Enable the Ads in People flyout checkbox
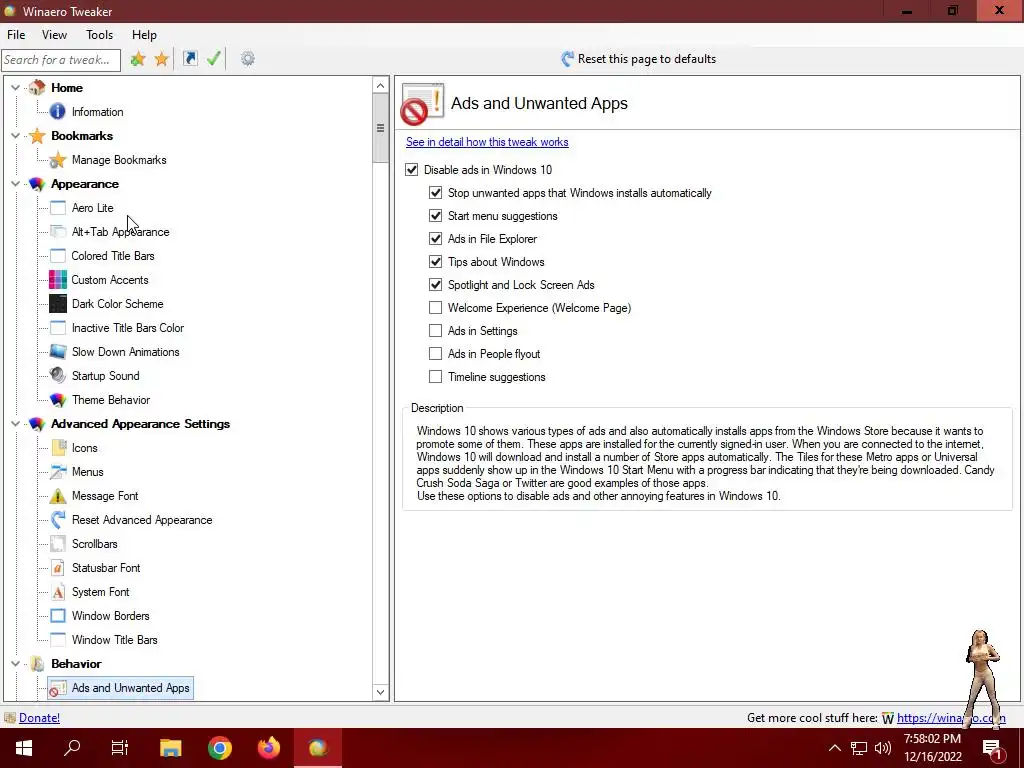1024x768 pixels. point(436,353)
